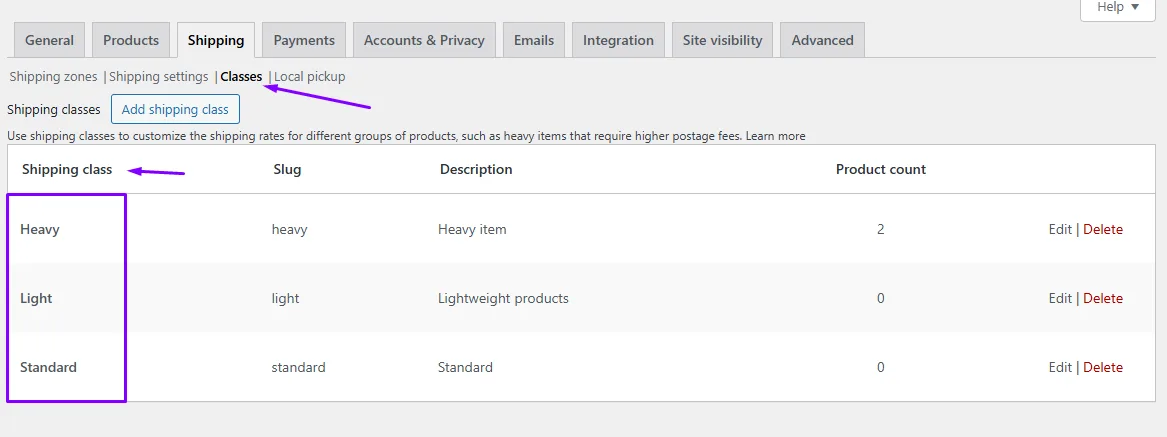Go to Shipping zones subsection
This screenshot has width=1167, height=437.
pos(54,77)
